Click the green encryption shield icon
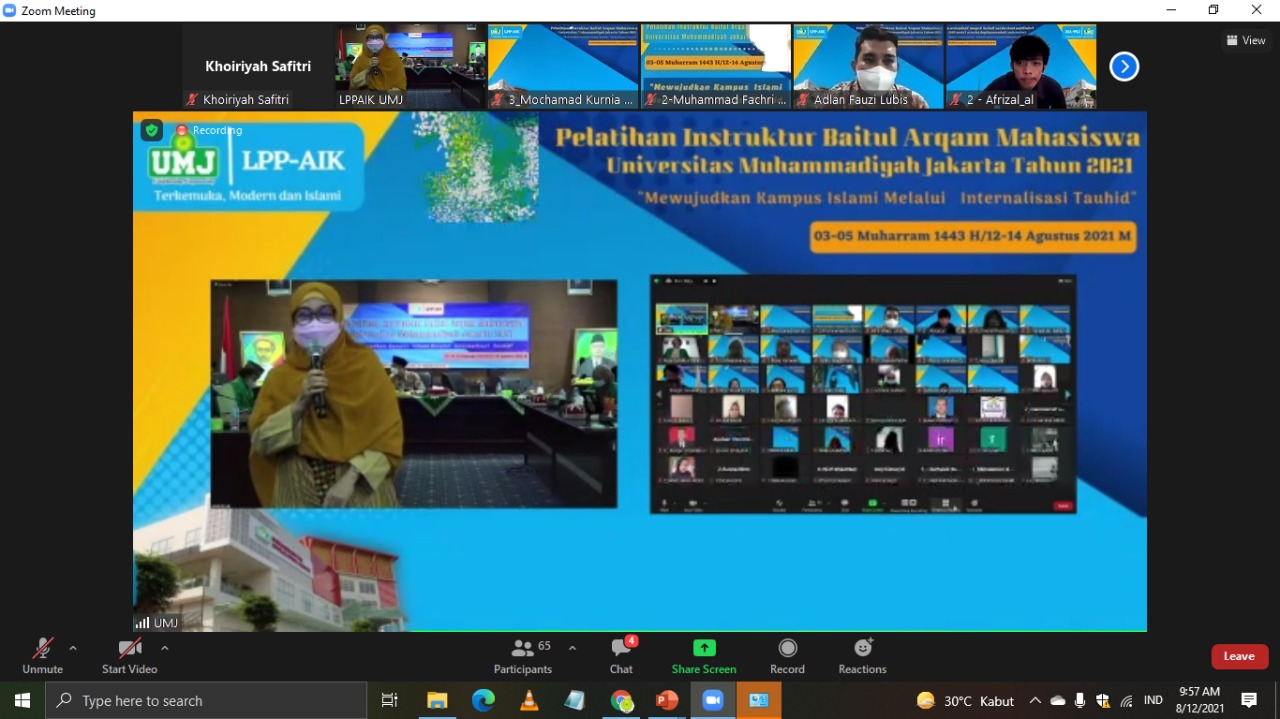The width and height of the screenshot is (1280, 719). pyautogui.click(x=151, y=130)
